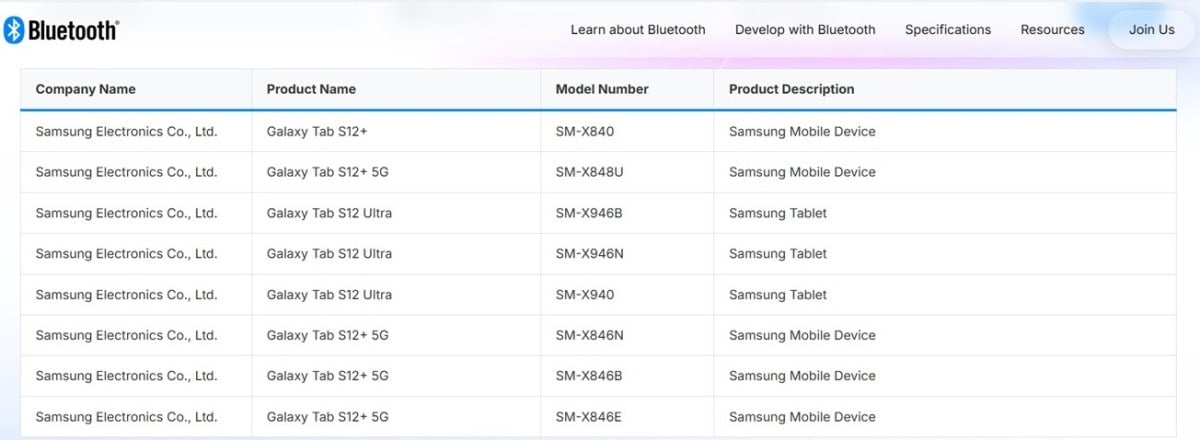The height and width of the screenshot is (440, 1200).
Task: Select model number SM-X940
Action: (585, 295)
